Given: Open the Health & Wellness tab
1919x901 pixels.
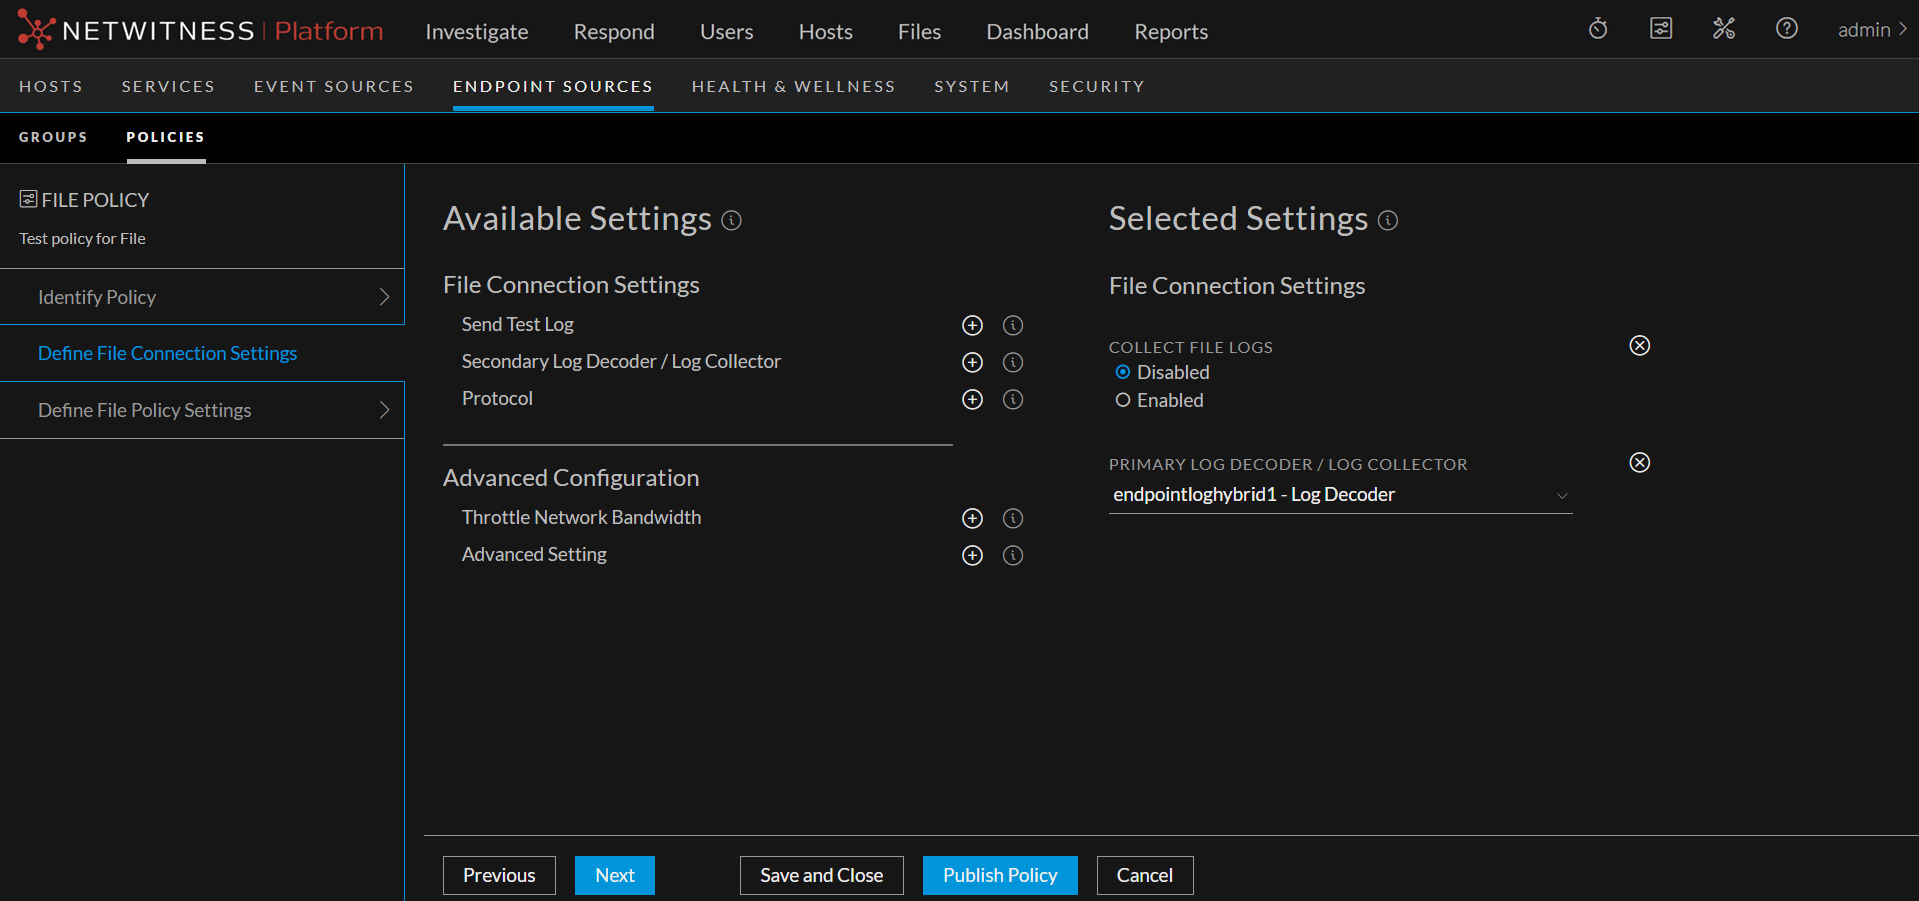Looking at the screenshot, I should click(793, 86).
